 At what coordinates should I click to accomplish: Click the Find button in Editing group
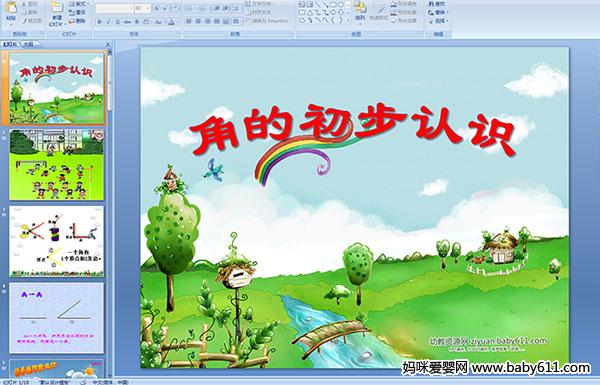click(437, 3)
